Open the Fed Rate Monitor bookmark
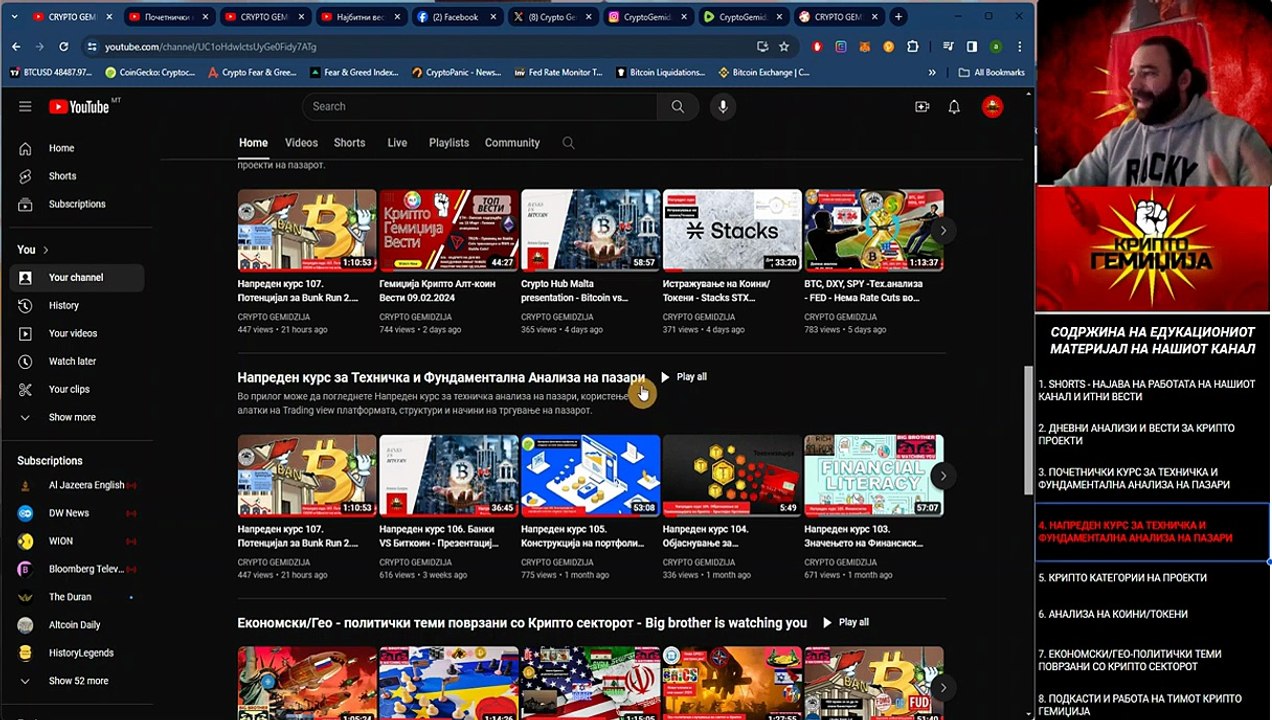 click(x=559, y=73)
